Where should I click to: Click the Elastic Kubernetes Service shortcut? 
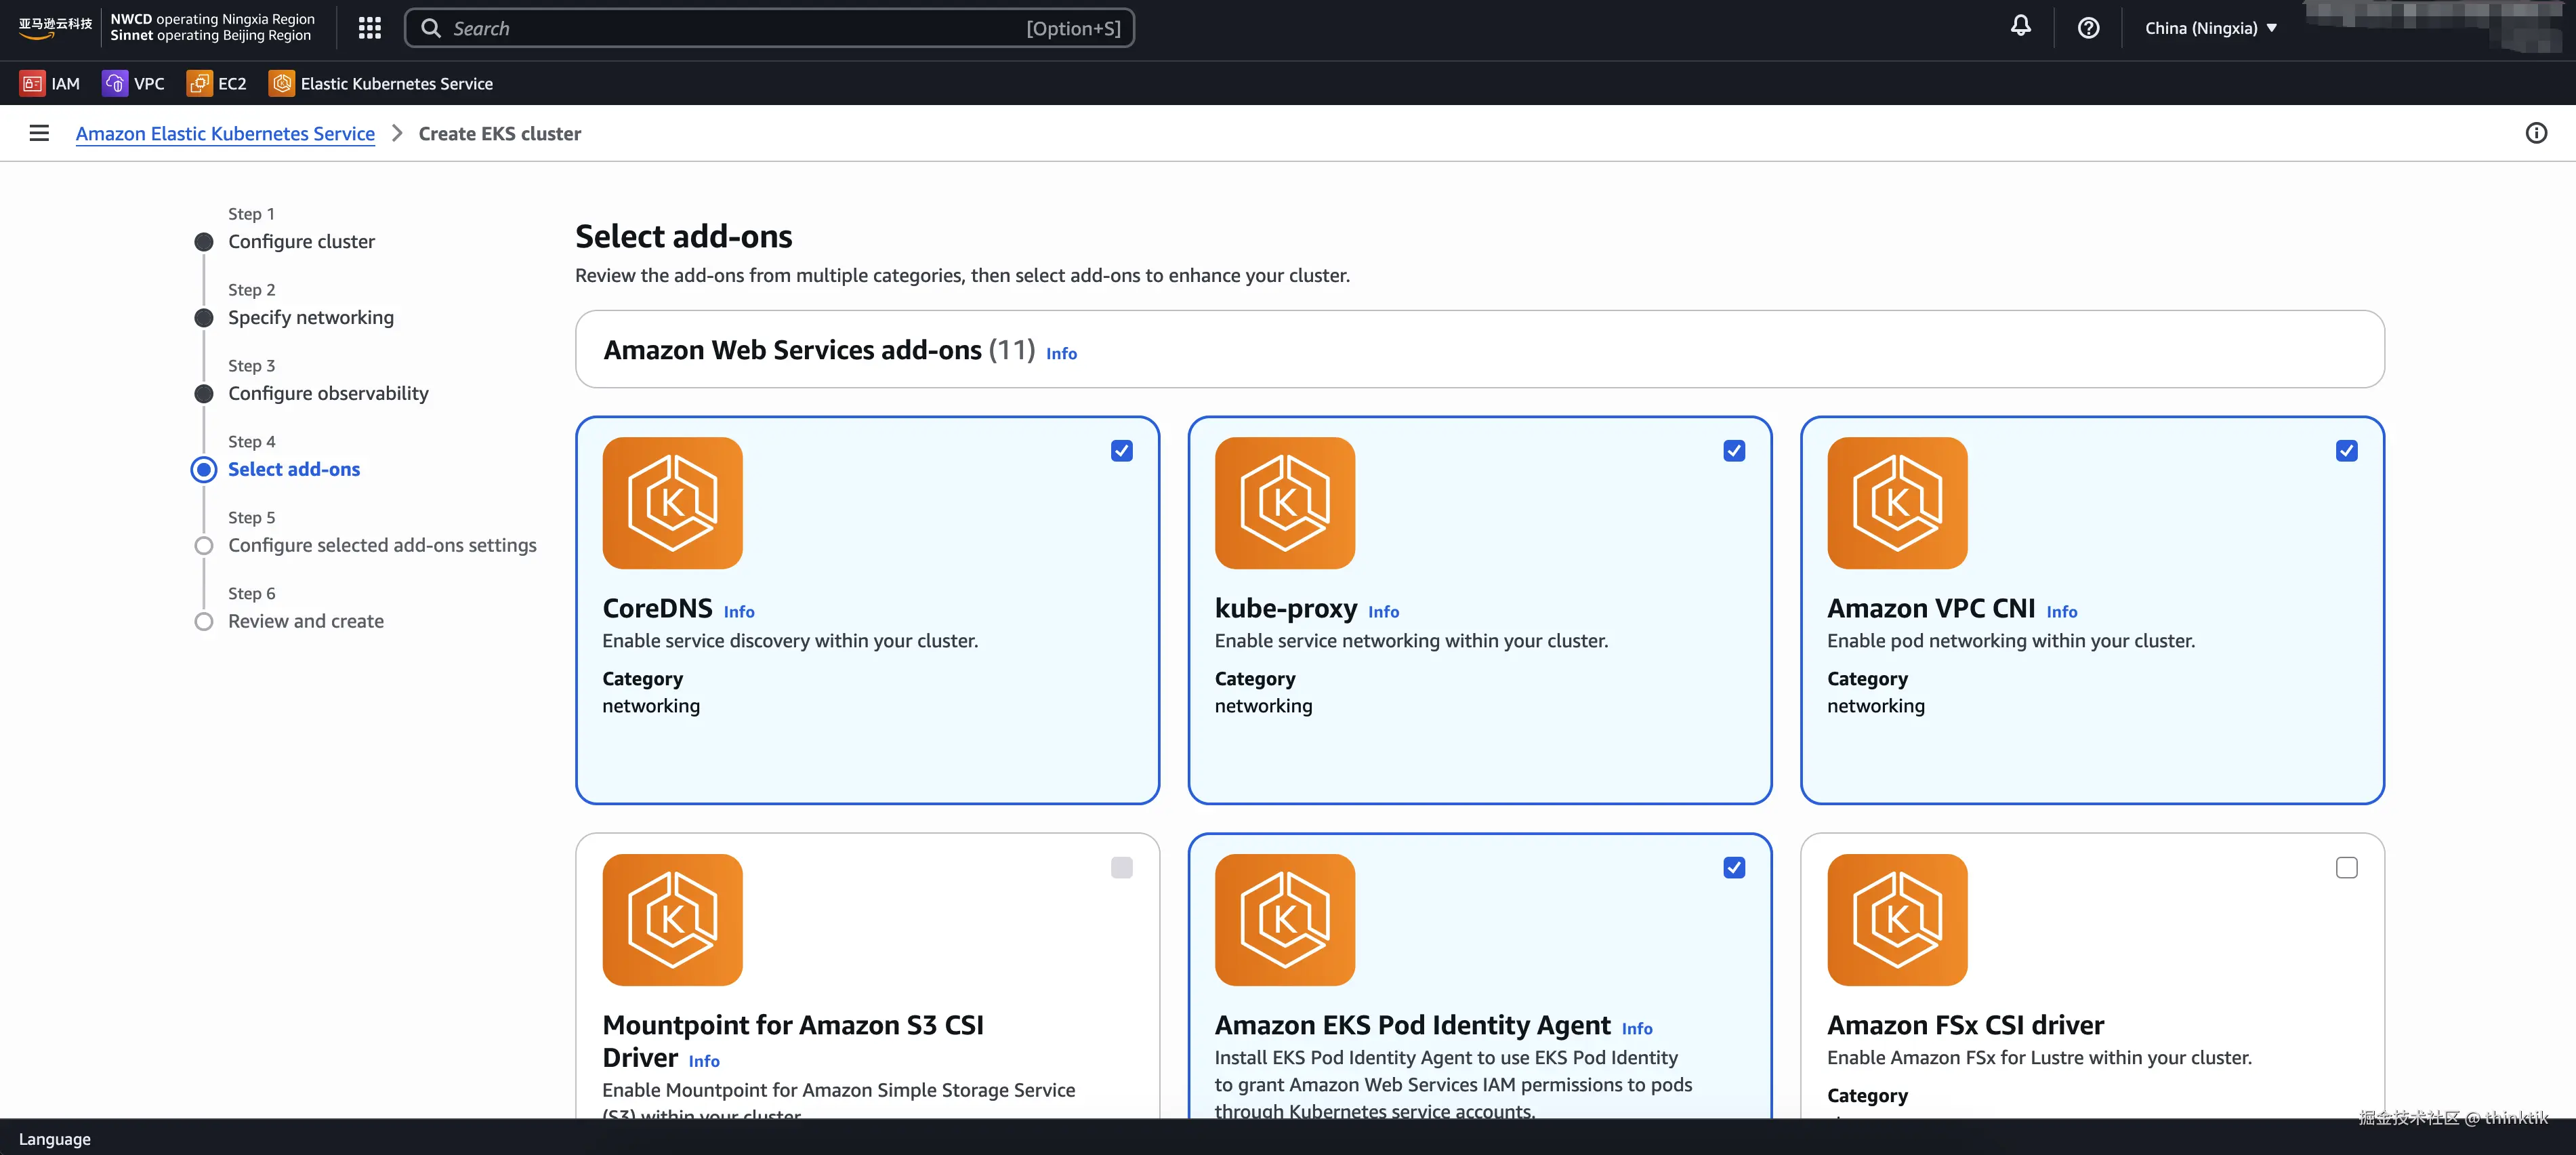click(x=381, y=84)
